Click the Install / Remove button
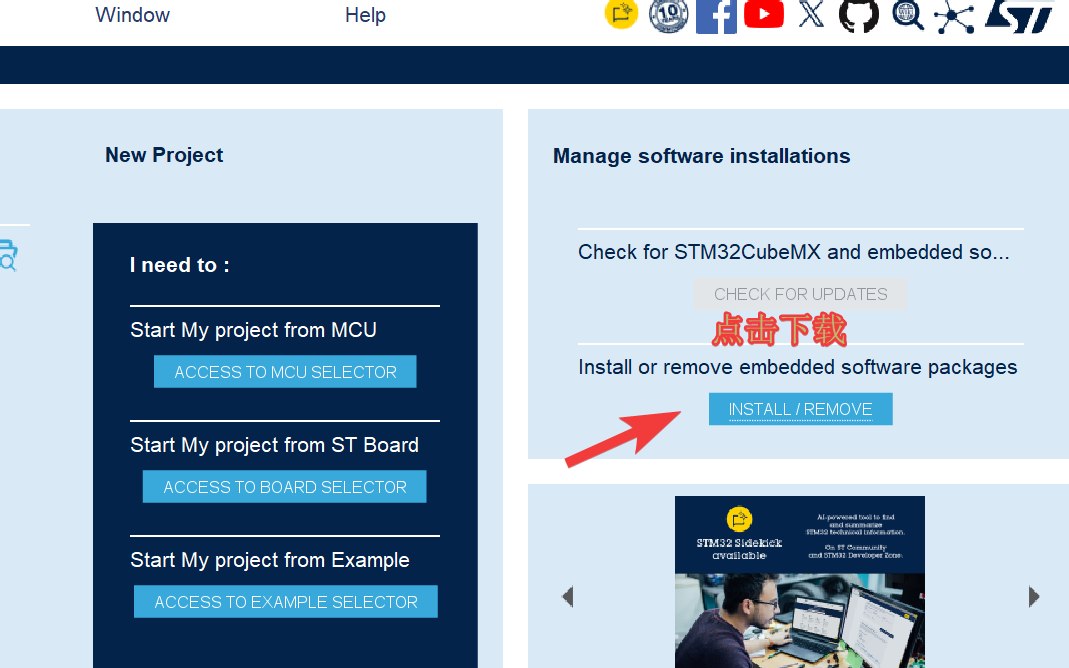The width and height of the screenshot is (1069, 668). click(800, 409)
